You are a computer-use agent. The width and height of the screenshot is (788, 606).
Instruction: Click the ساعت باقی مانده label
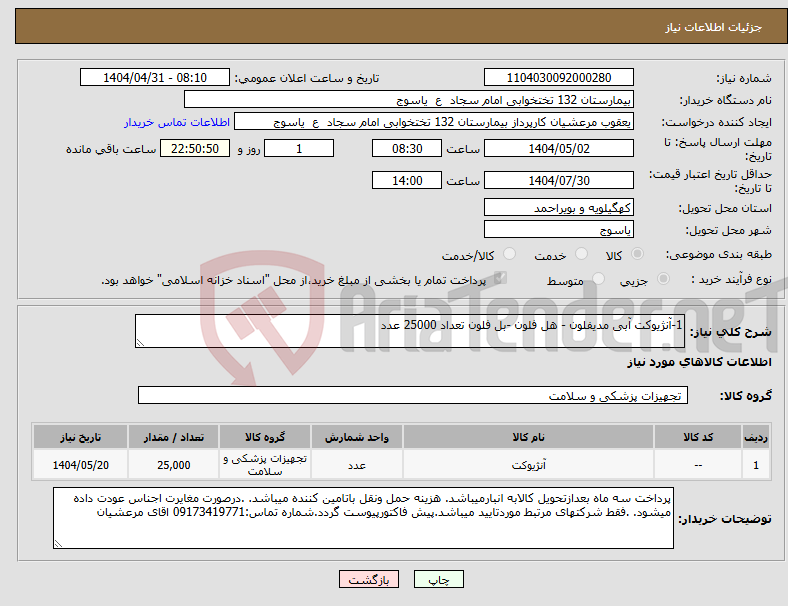(x=111, y=149)
